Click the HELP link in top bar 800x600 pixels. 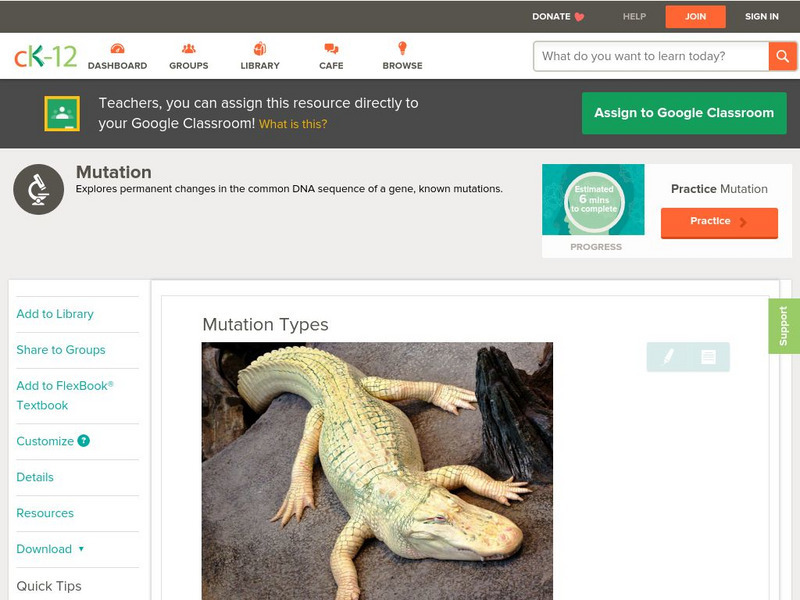[634, 17]
